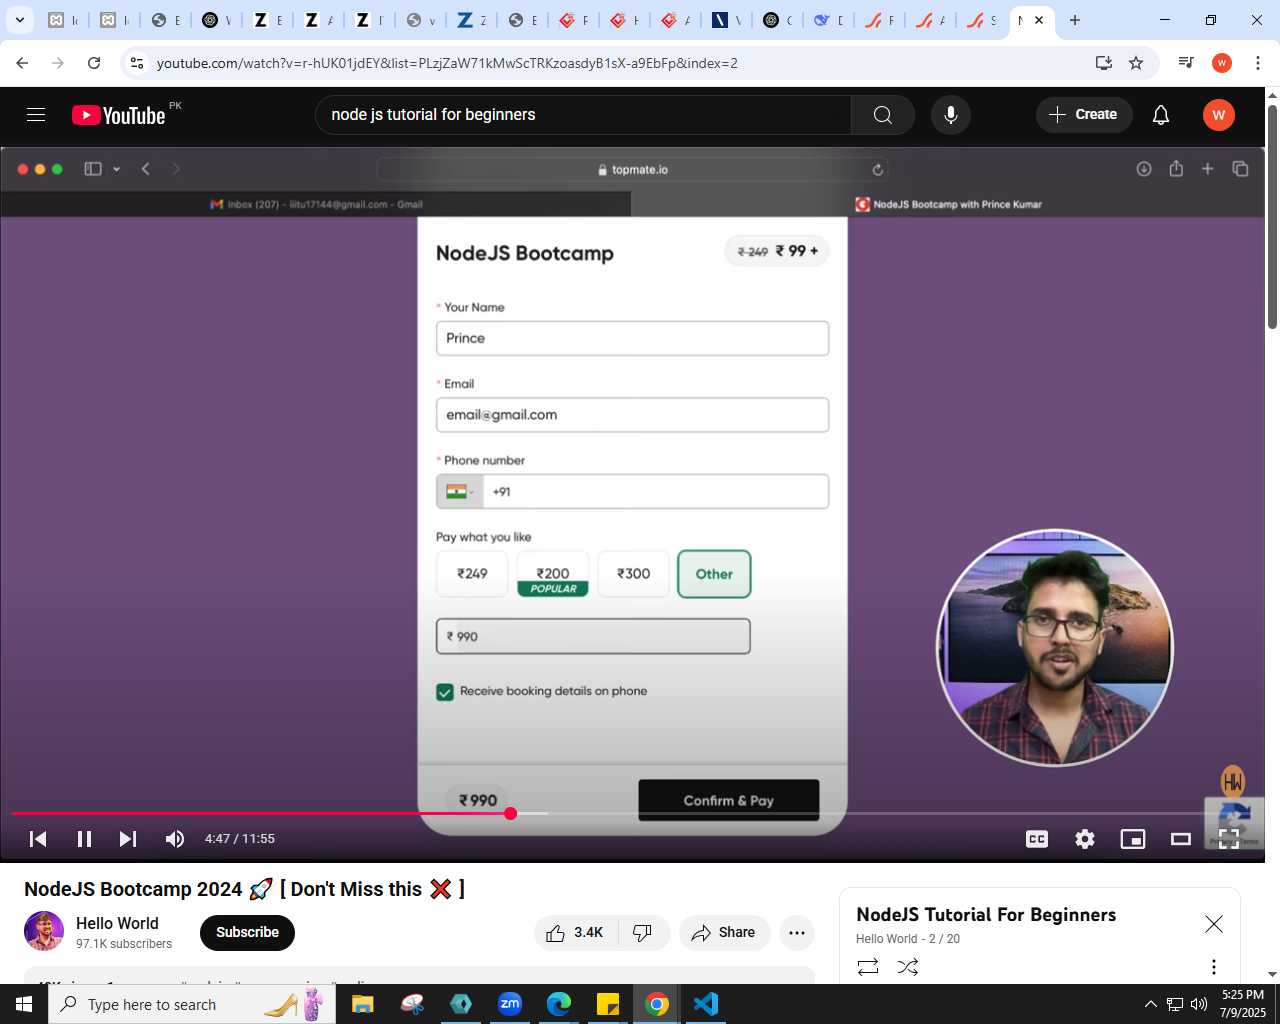
Task: Open the YouTube guide hamburger menu
Action: 36,115
